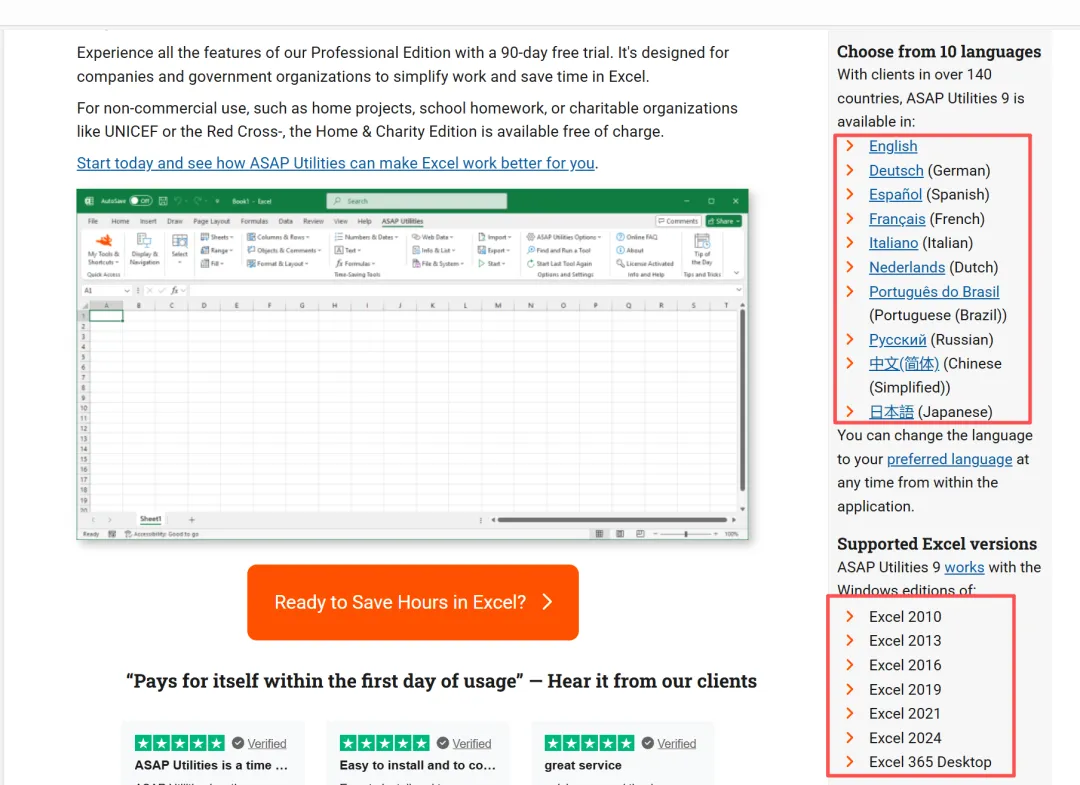Collapse the ribbon using its chevron

pyautogui.click(x=736, y=273)
